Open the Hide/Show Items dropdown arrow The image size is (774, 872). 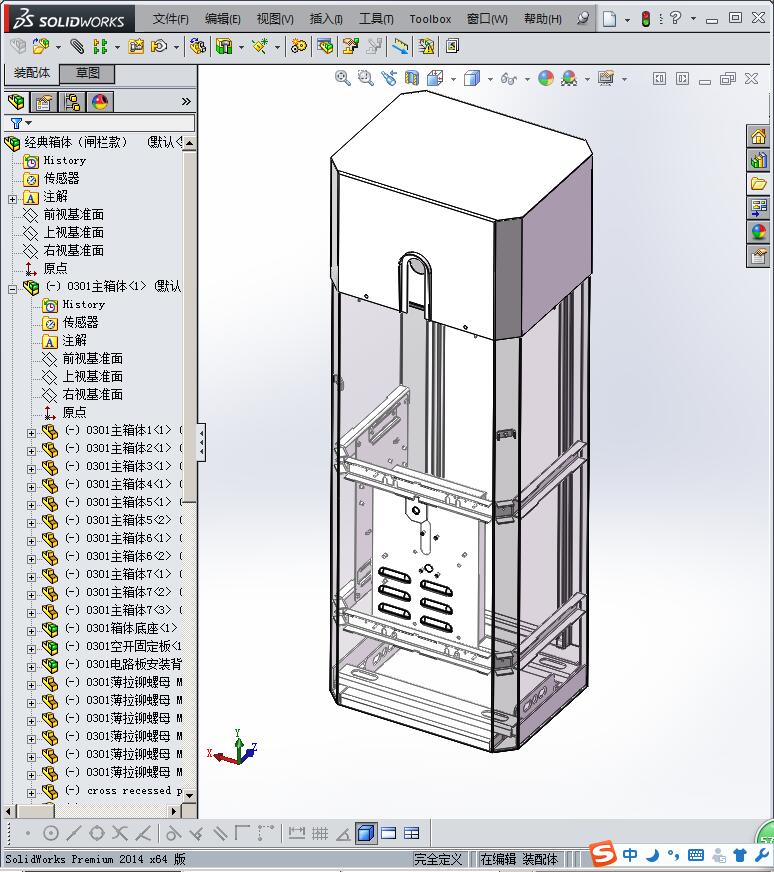527,80
